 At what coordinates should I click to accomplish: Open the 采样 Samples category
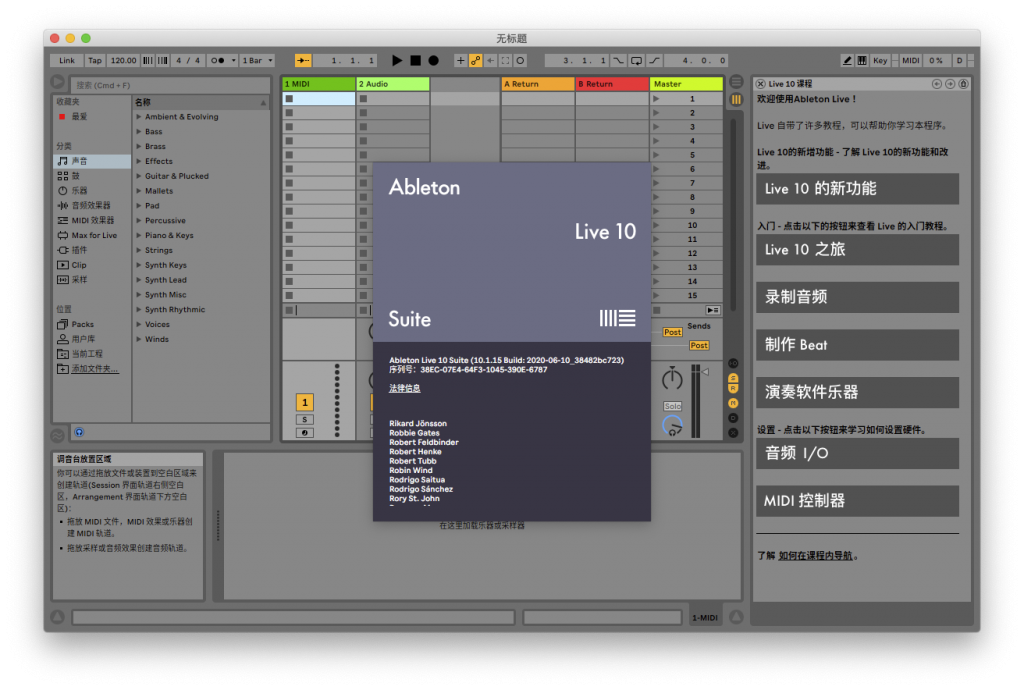[91, 279]
